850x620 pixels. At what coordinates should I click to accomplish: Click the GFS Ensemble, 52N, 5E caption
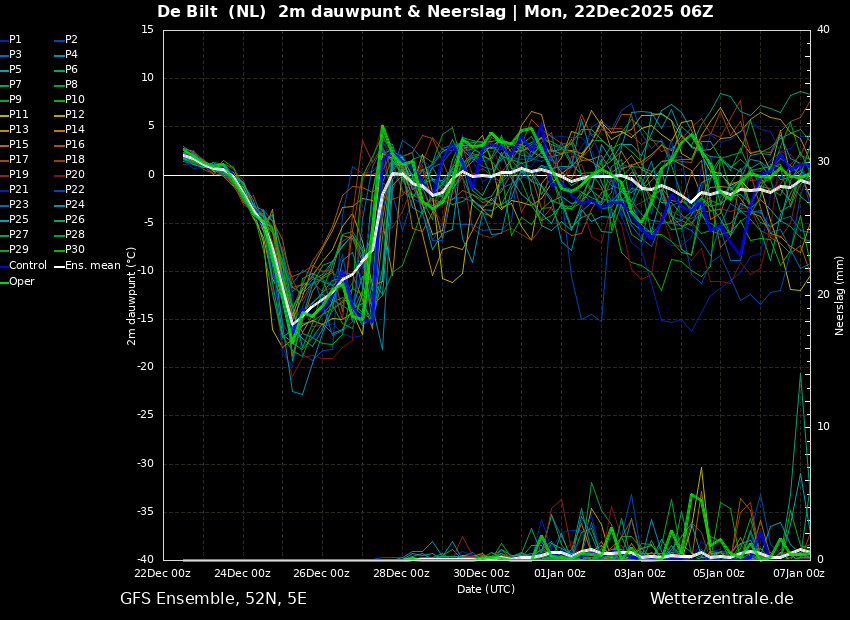tap(213, 599)
